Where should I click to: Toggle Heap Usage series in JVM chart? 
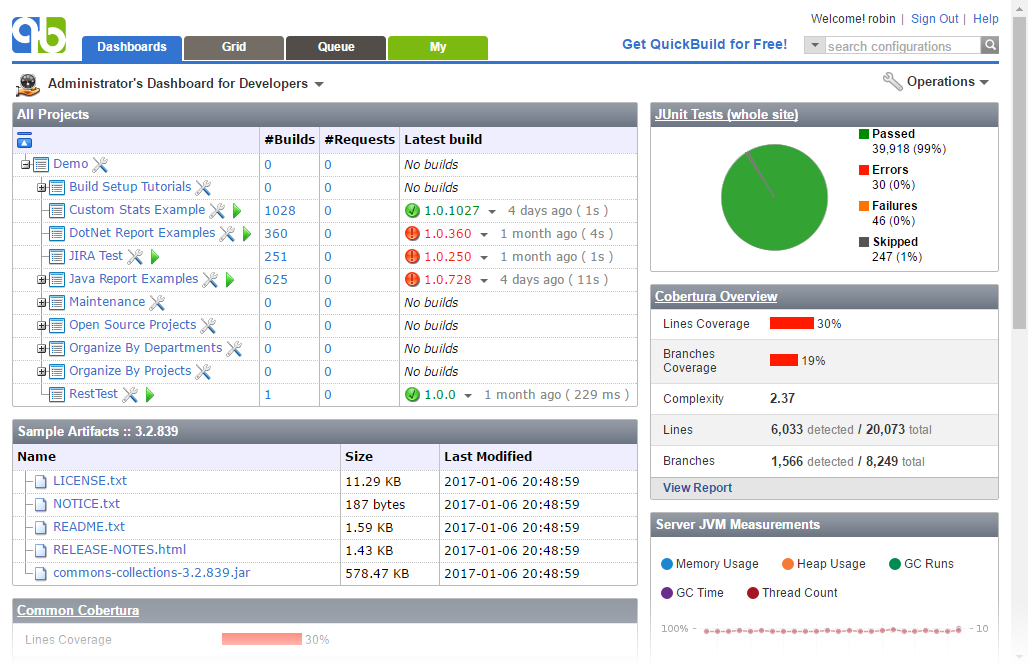[x=824, y=564]
